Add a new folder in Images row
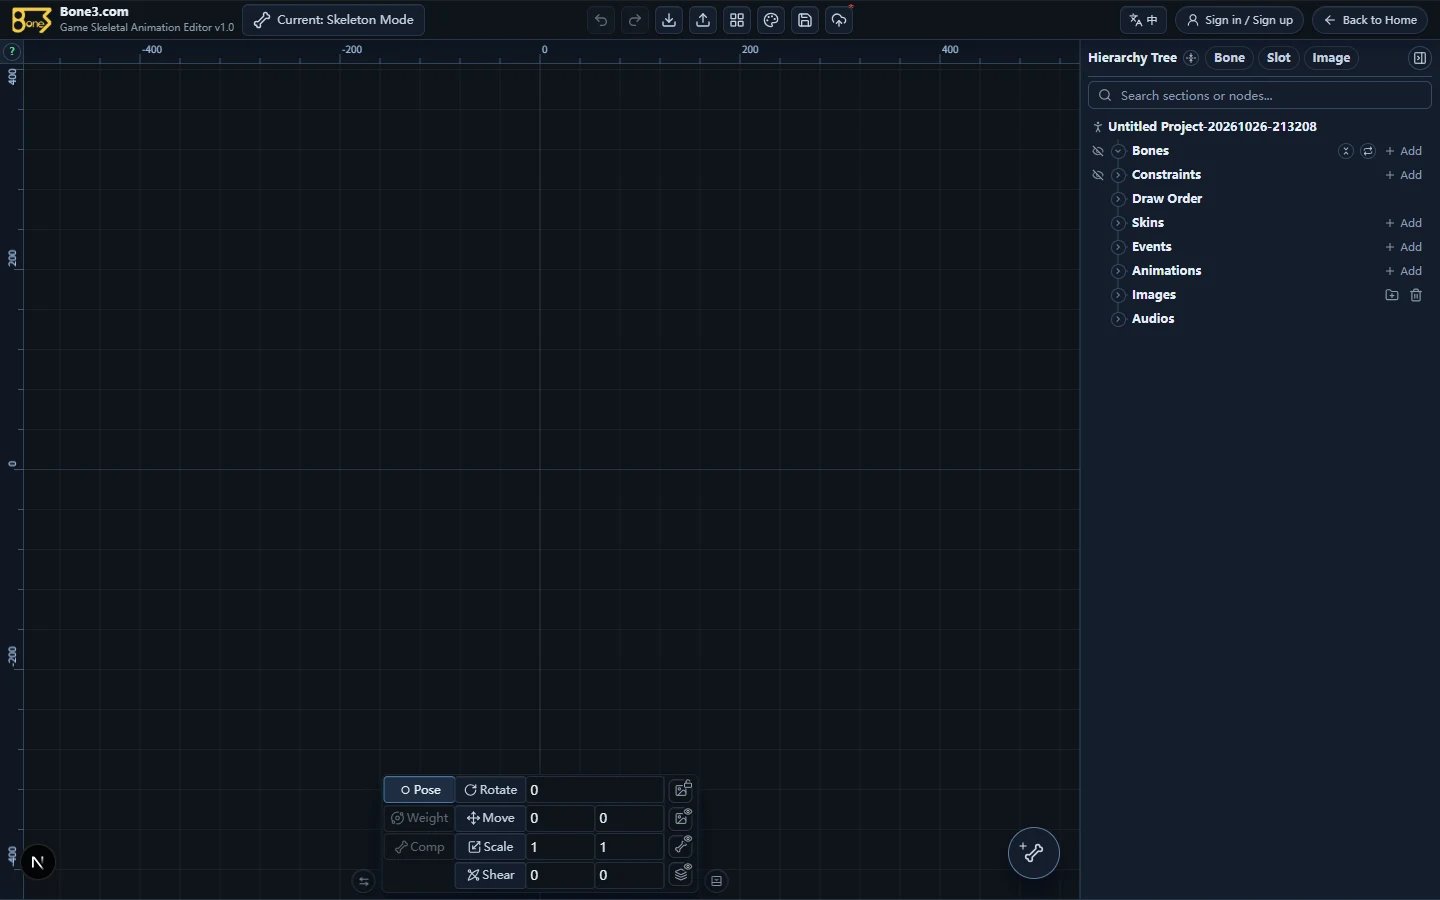The width and height of the screenshot is (1440, 900). pos(1392,295)
